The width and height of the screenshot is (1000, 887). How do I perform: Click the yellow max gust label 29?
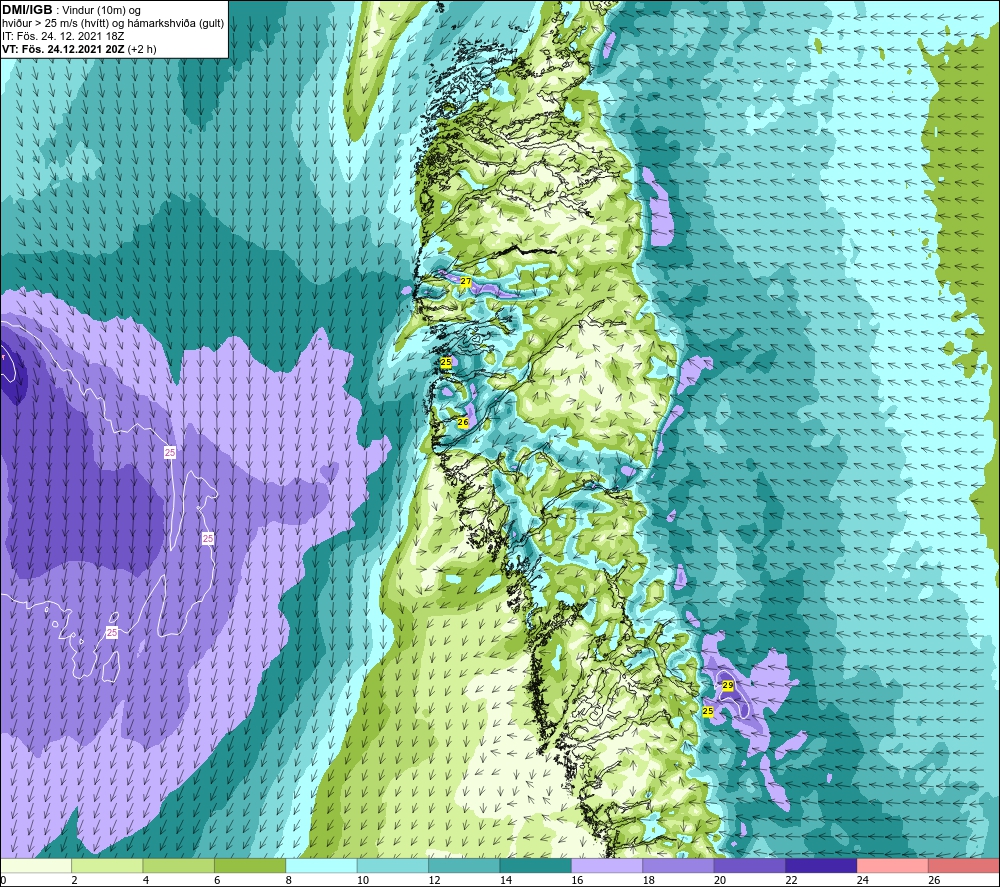[728, 685]
